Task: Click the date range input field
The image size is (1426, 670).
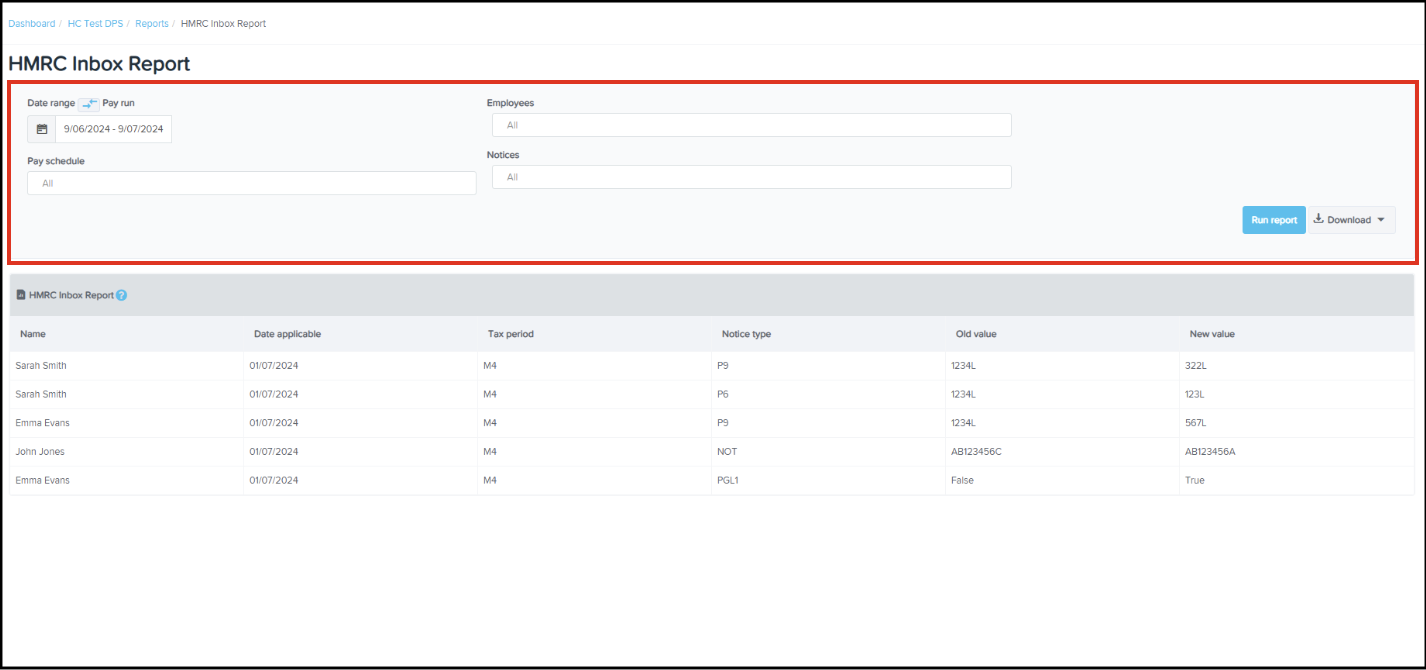Action: (113, 129)
